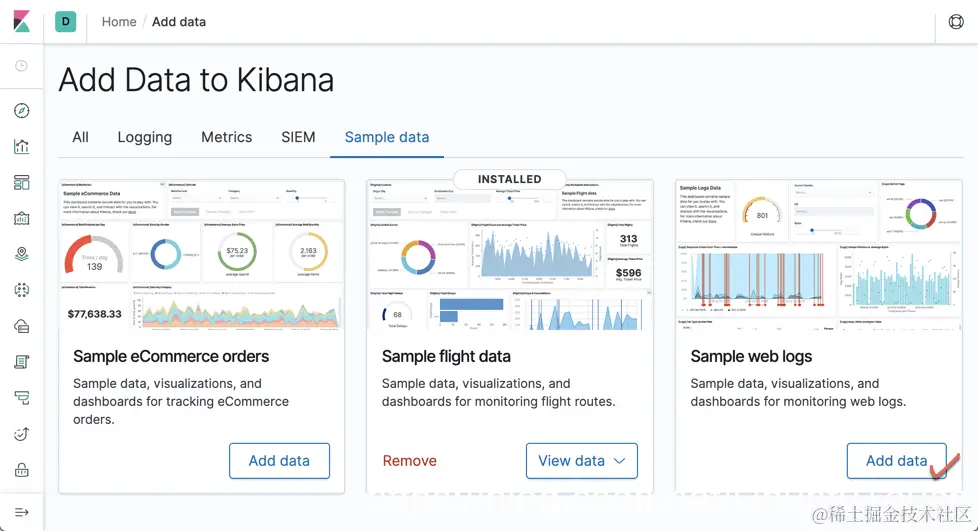
Task: Click the Sample web logs title
Action: tap(751, 356)
